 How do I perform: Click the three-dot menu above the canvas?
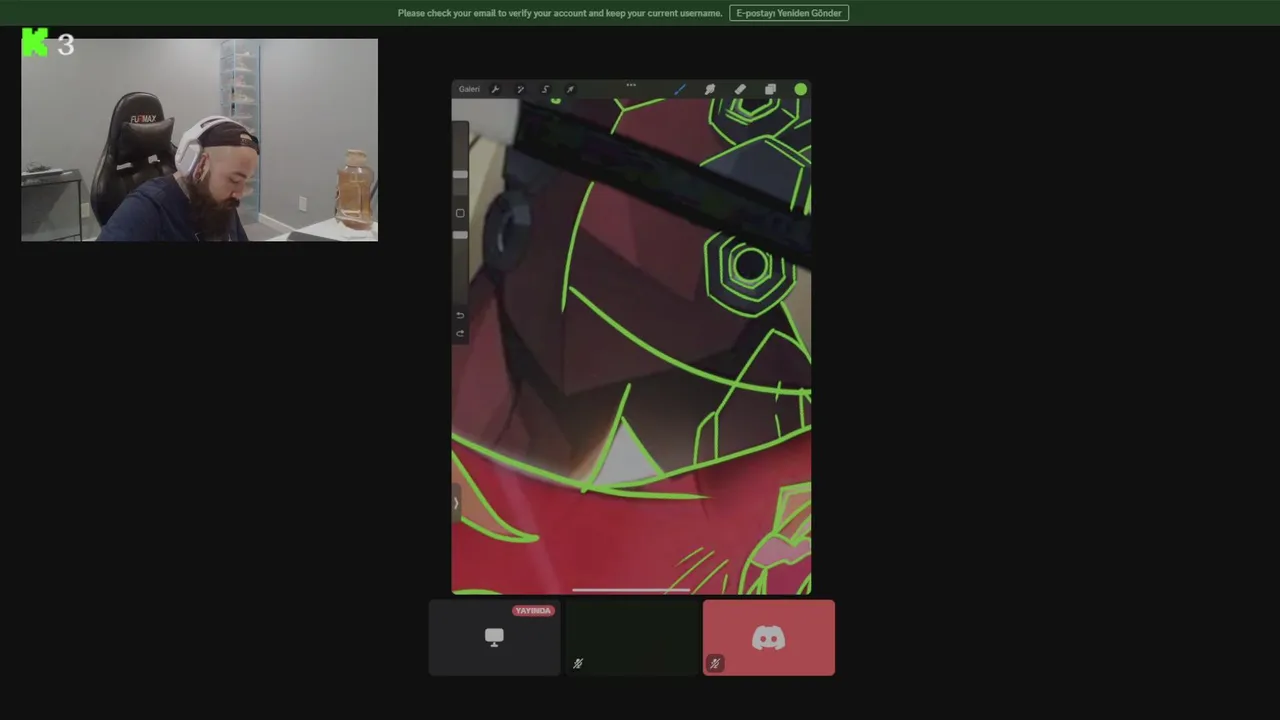[631, 85]
